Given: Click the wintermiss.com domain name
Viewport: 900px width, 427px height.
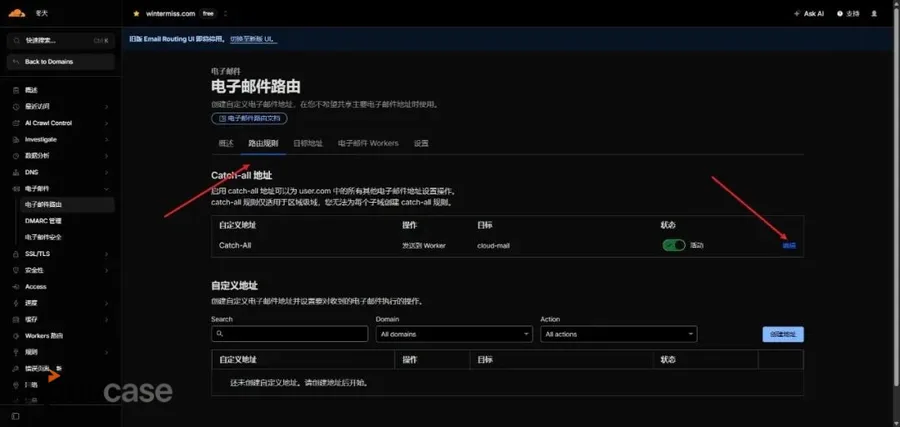Looking at the screenshot, I should coord(172,13).
